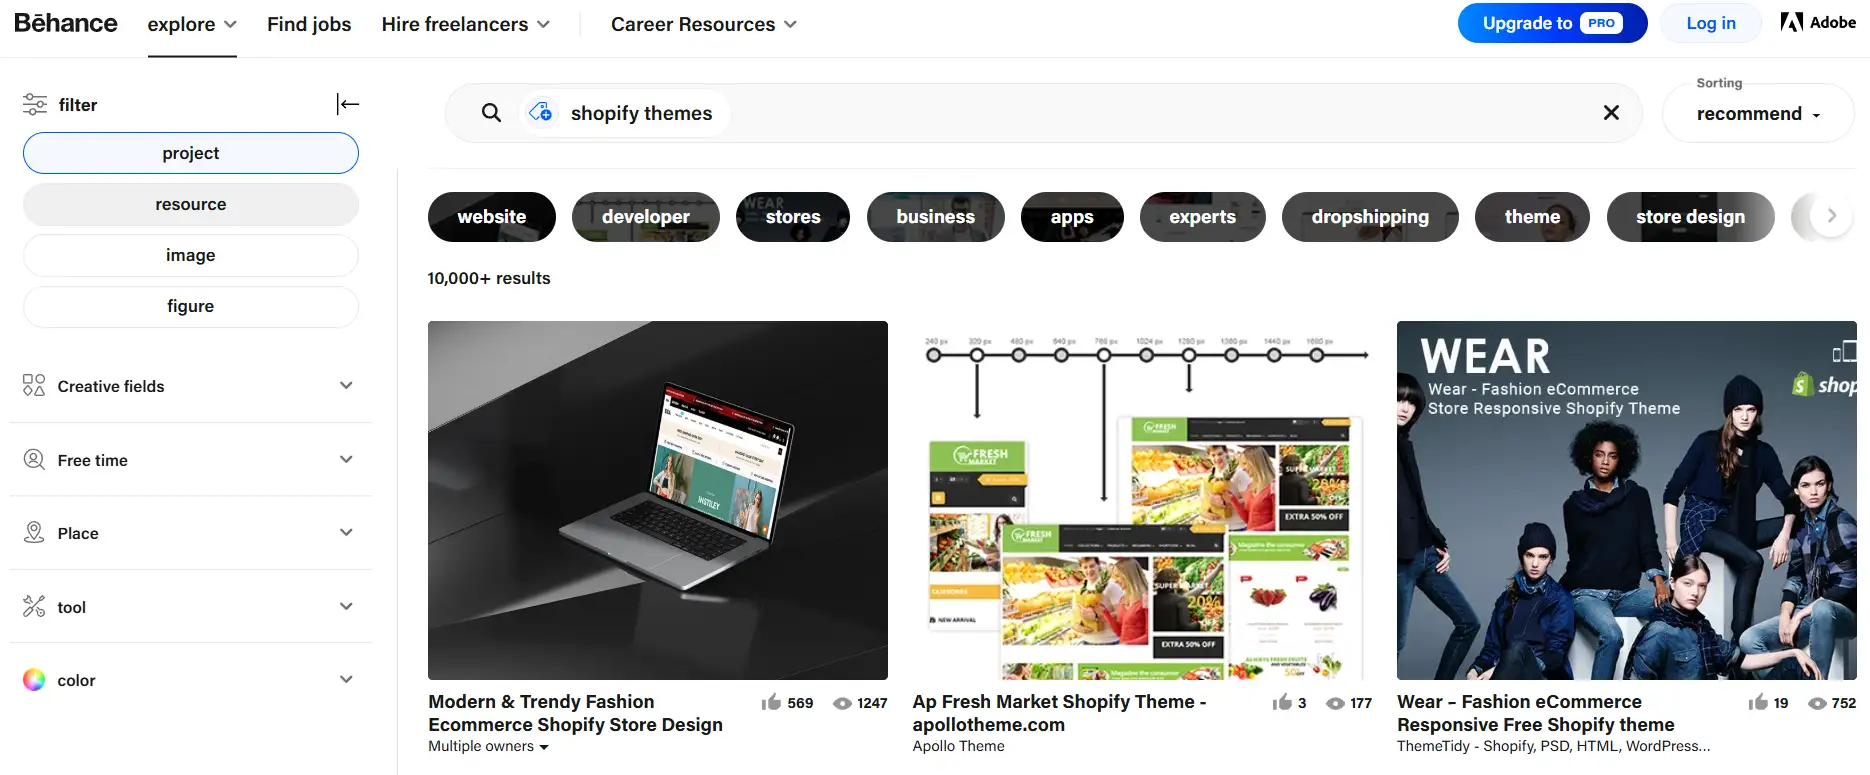The height and width of the screenshot is (775, 1870).
Task: Click the search magnifier icon
Action: 491,113
